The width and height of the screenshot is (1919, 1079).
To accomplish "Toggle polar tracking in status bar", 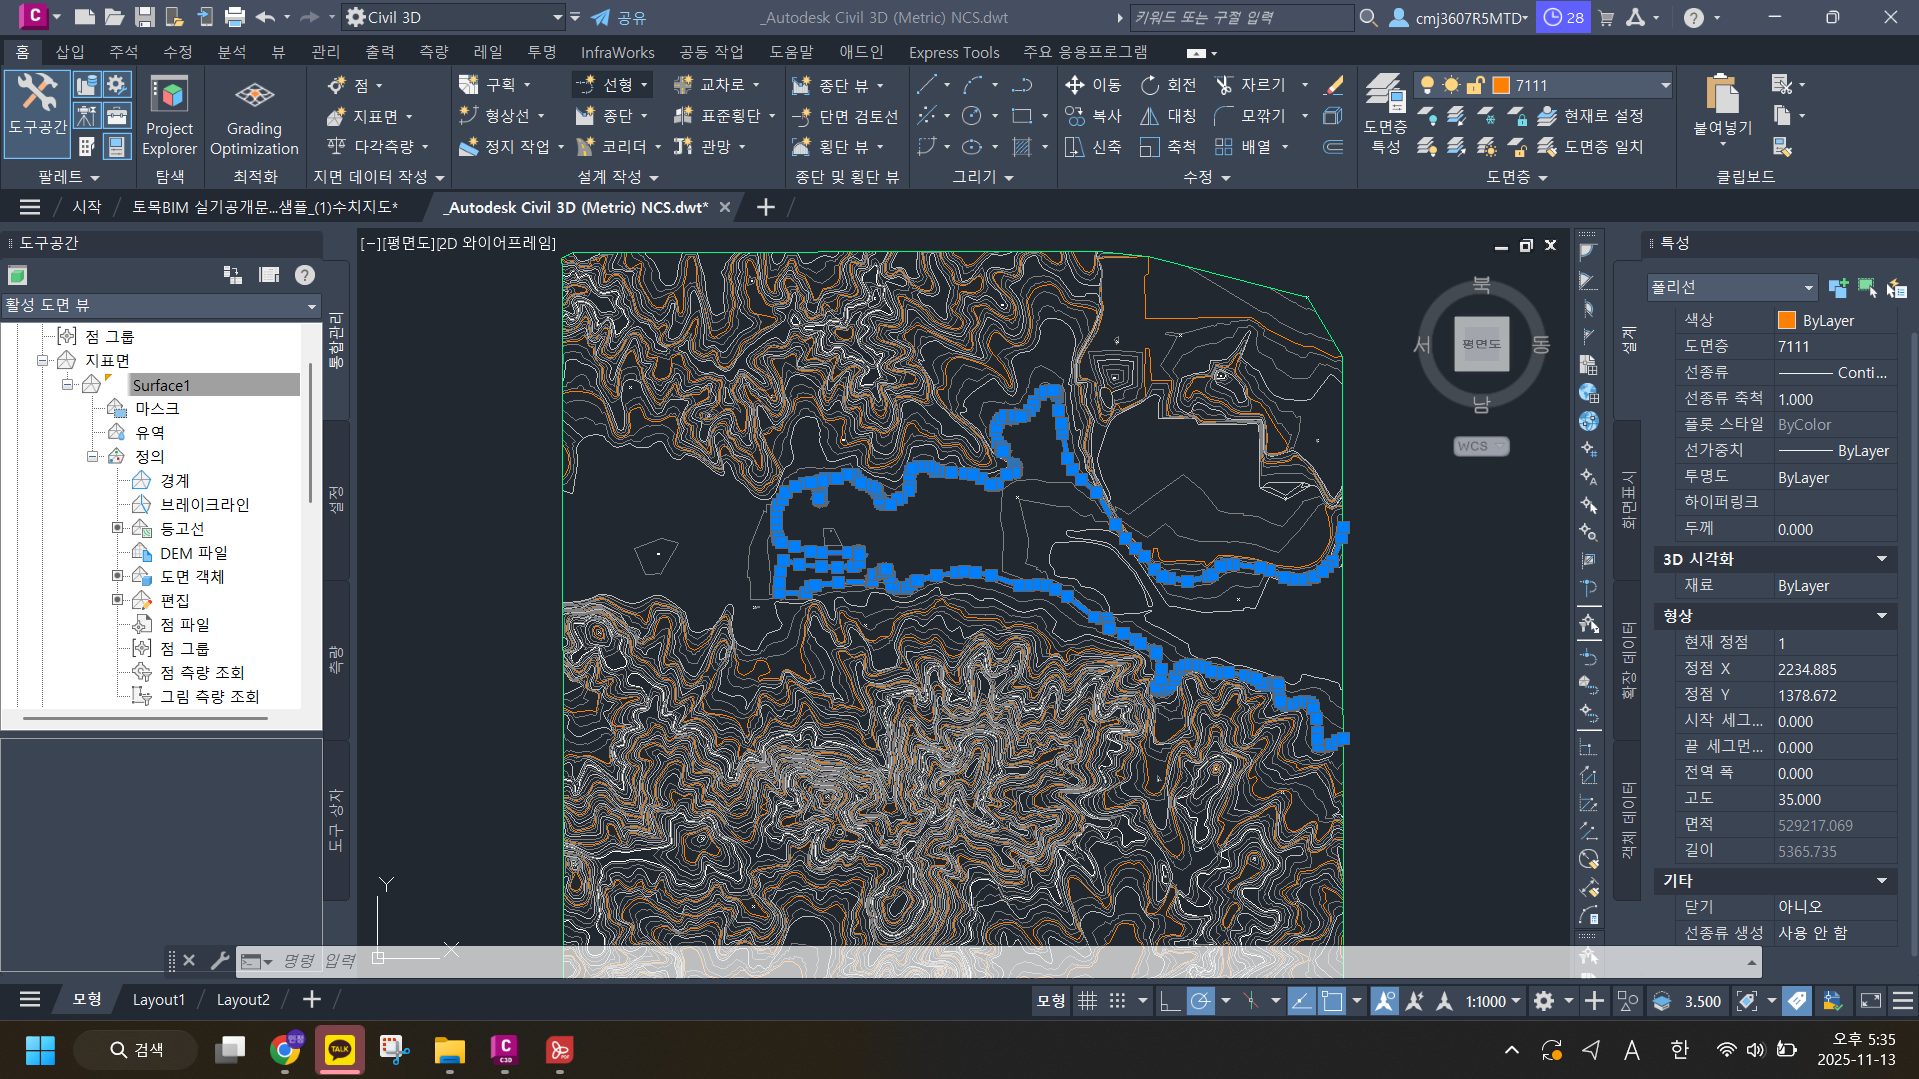I will [1200, 1001].
